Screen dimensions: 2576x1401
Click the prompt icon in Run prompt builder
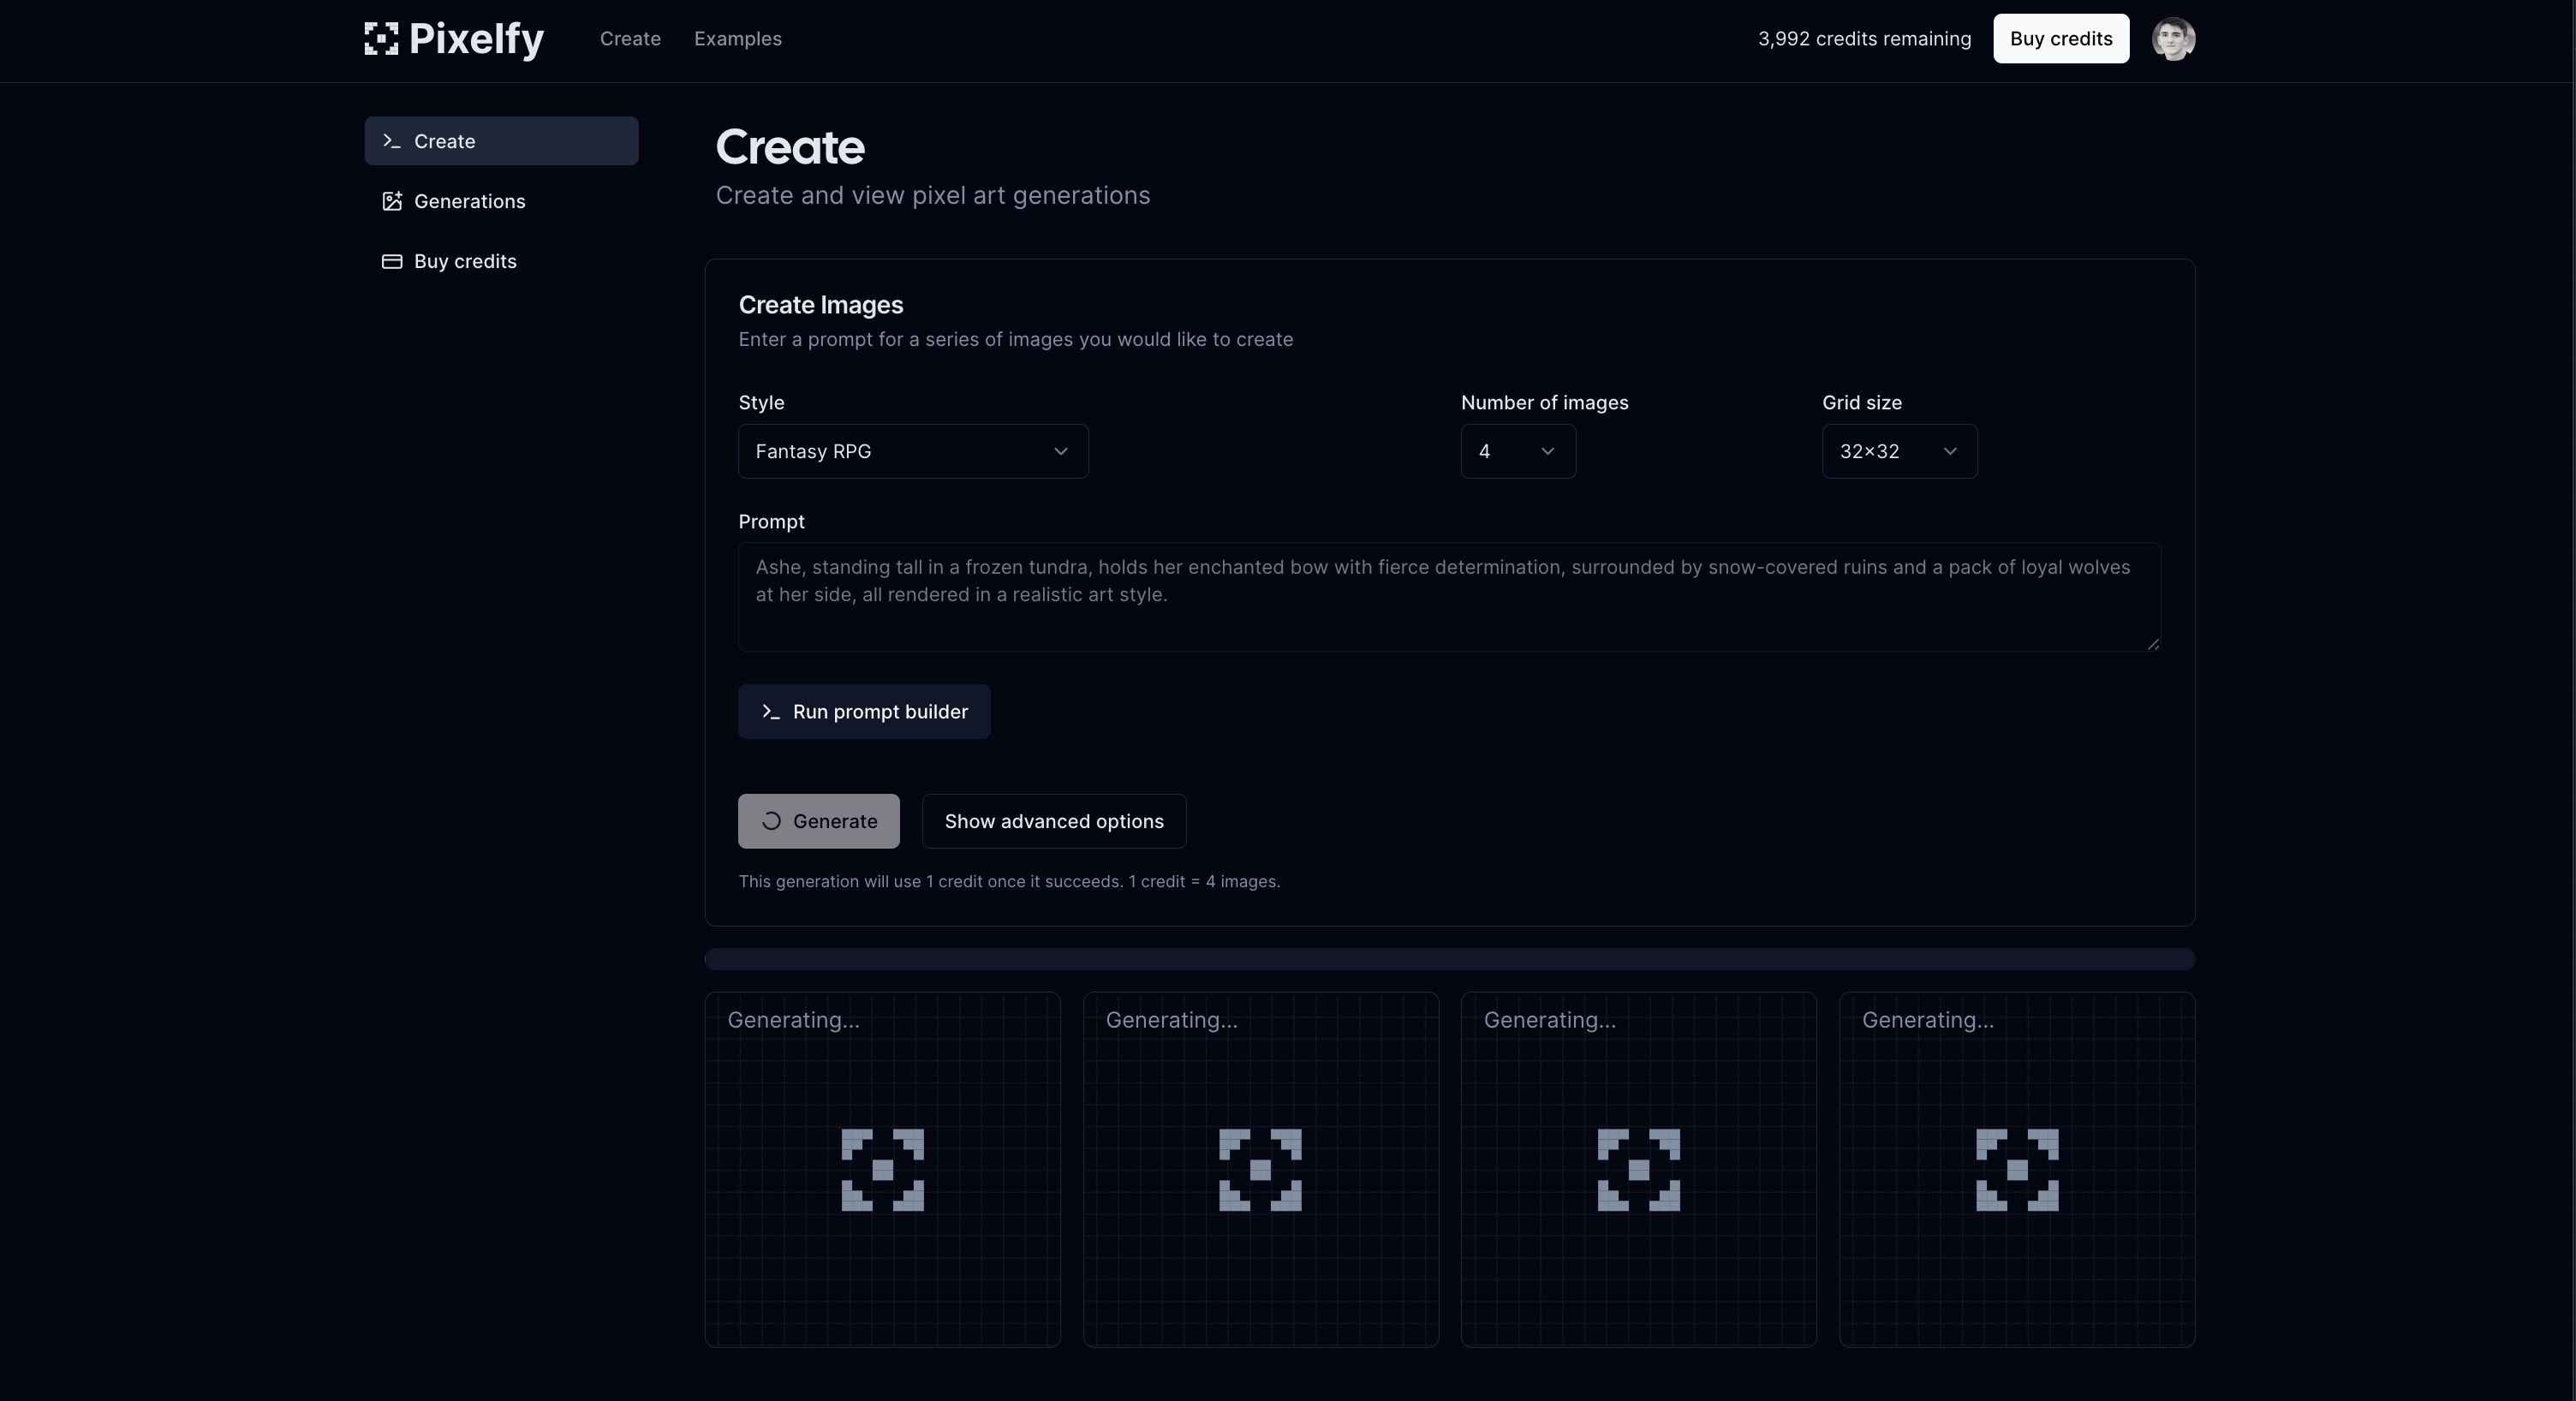(771, 712)
